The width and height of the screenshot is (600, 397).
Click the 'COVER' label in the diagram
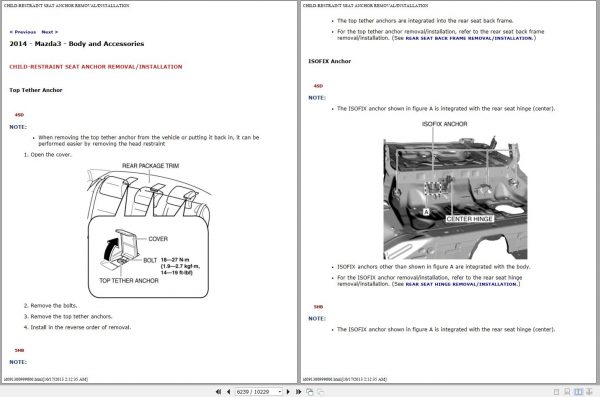(158, 239)
